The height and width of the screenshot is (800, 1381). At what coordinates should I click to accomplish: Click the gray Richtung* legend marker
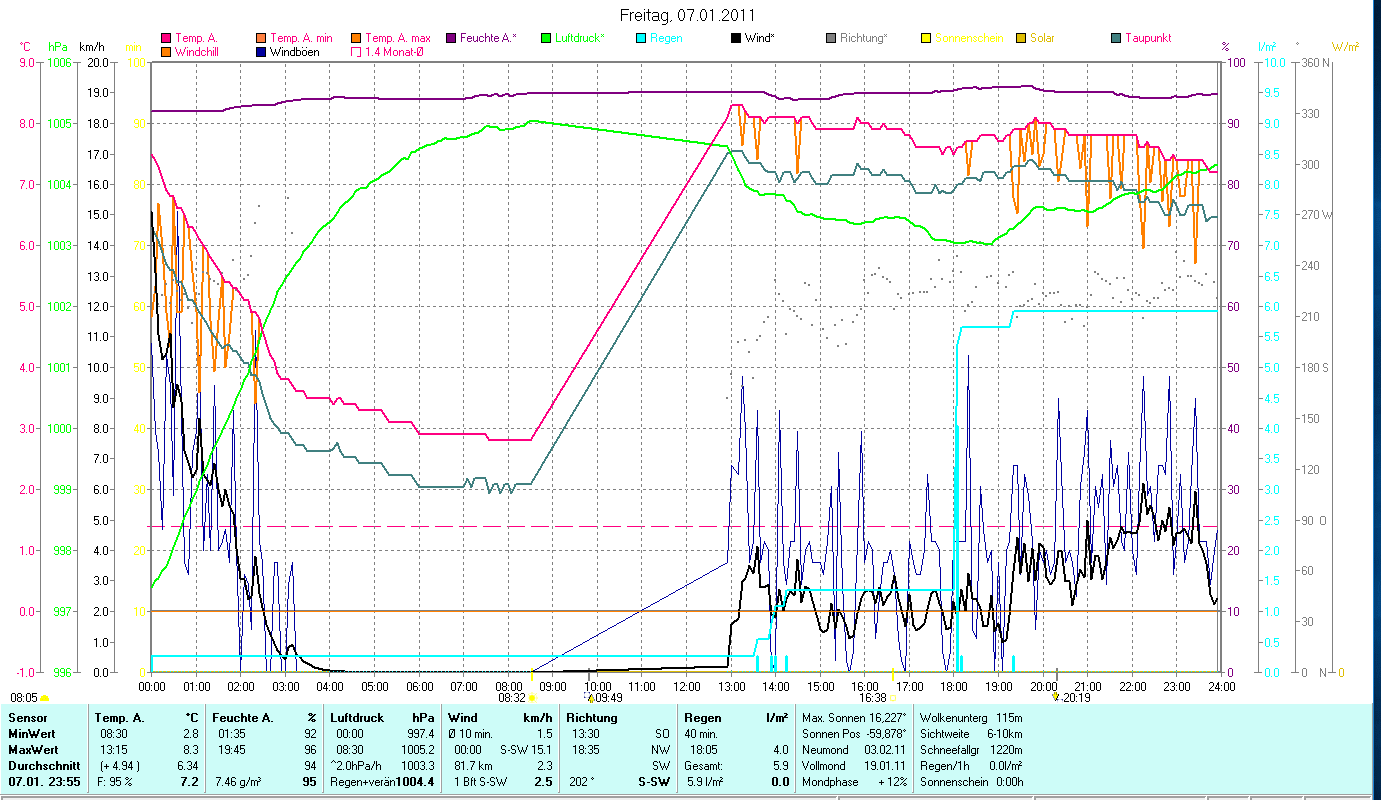coord(831,38)
